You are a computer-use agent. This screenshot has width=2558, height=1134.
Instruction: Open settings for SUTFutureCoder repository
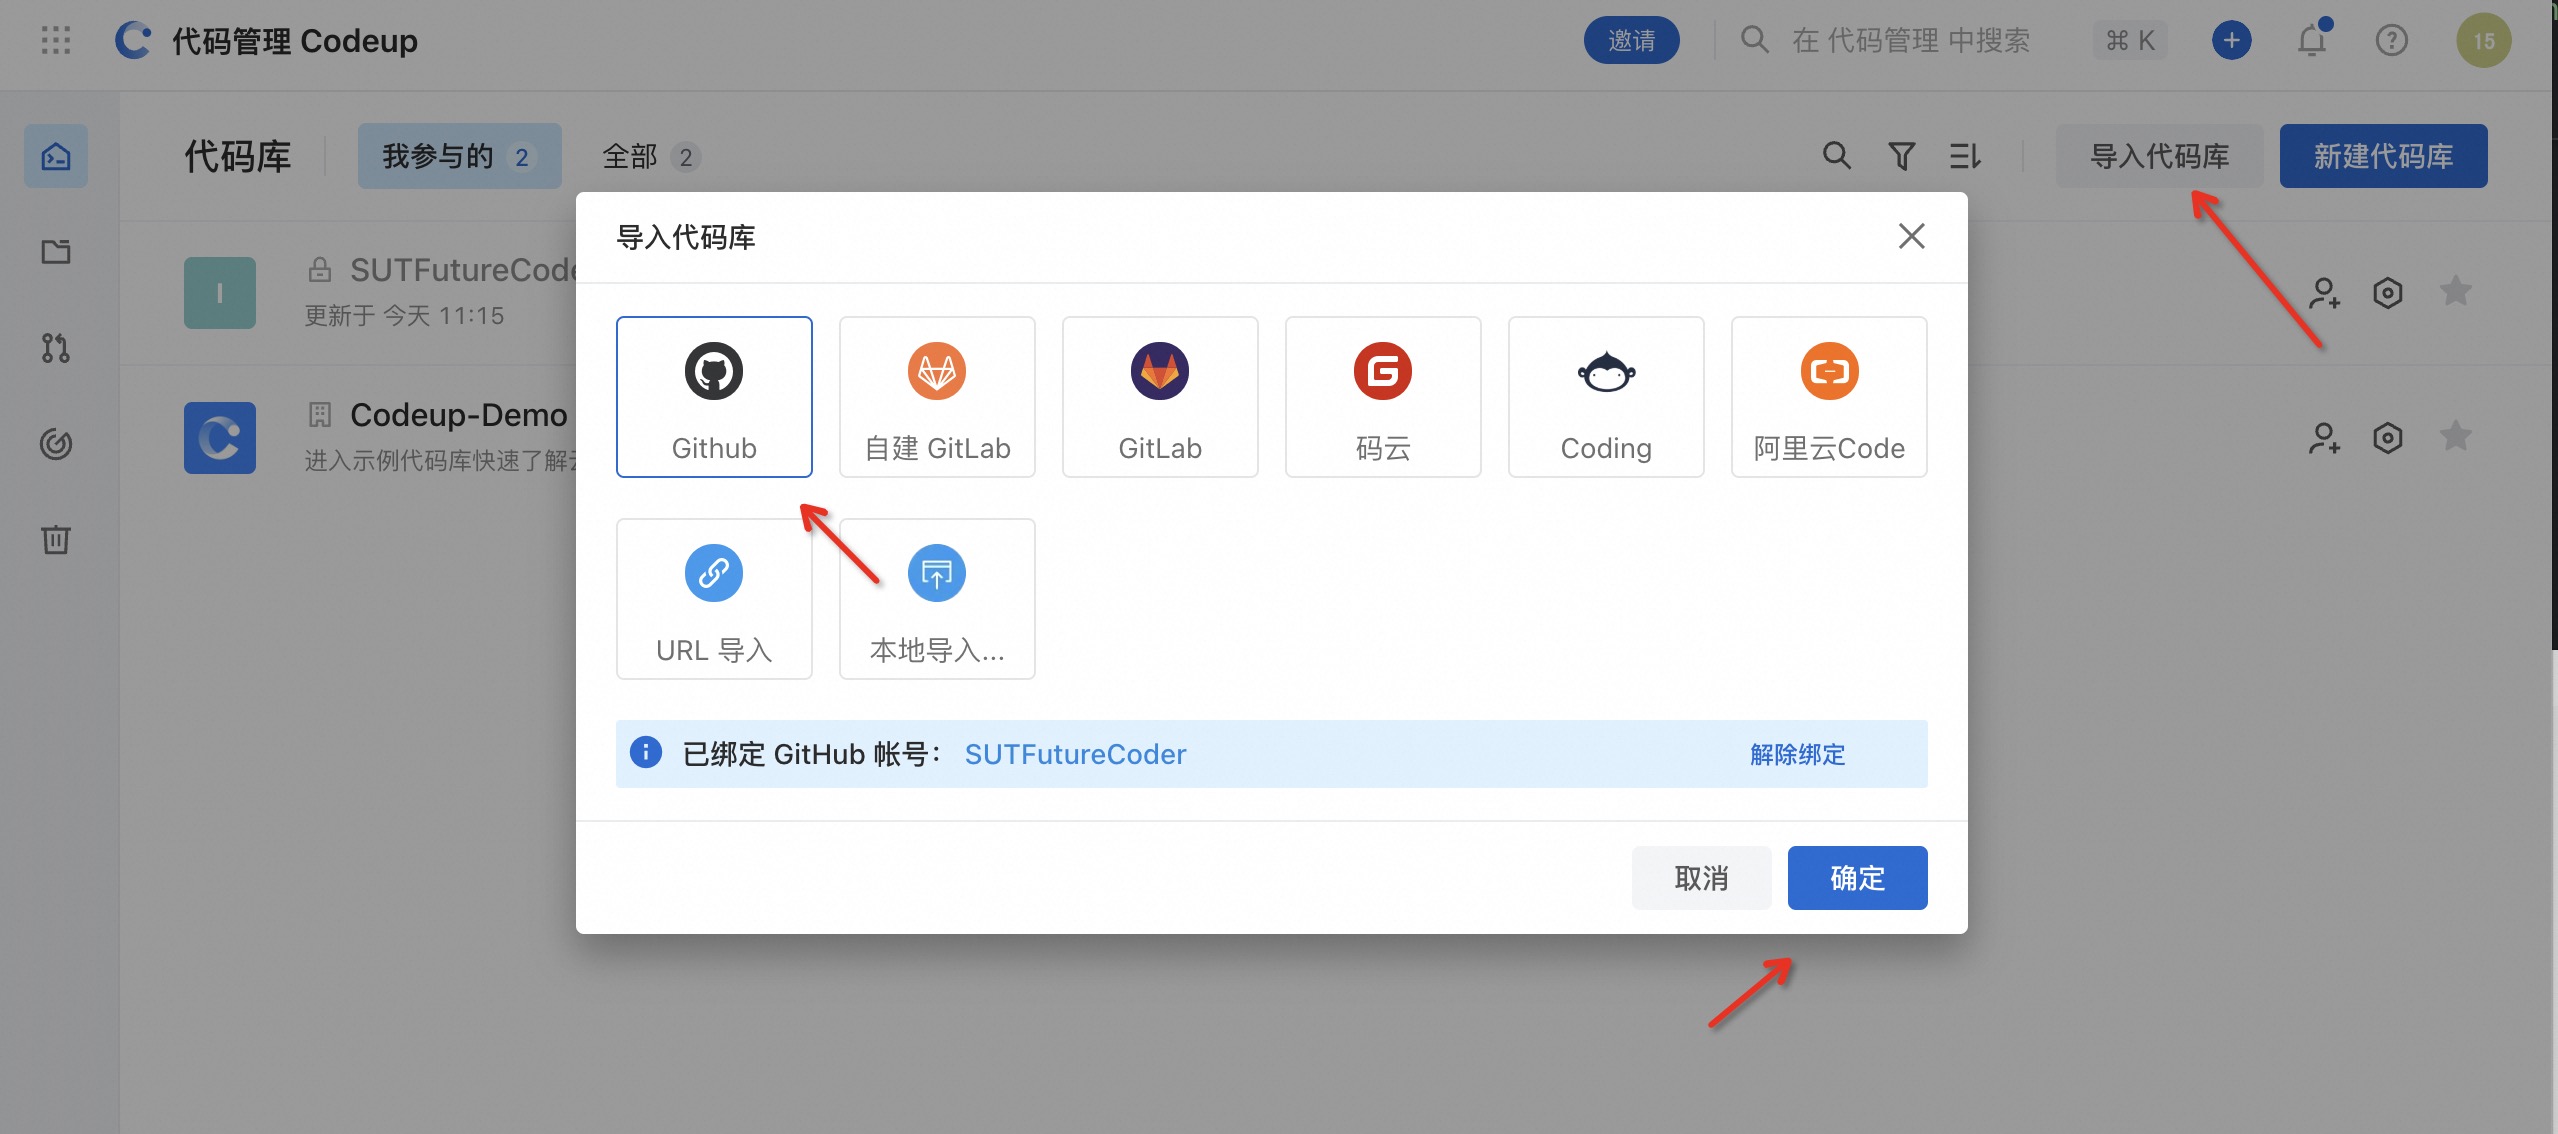(2388, 292)
